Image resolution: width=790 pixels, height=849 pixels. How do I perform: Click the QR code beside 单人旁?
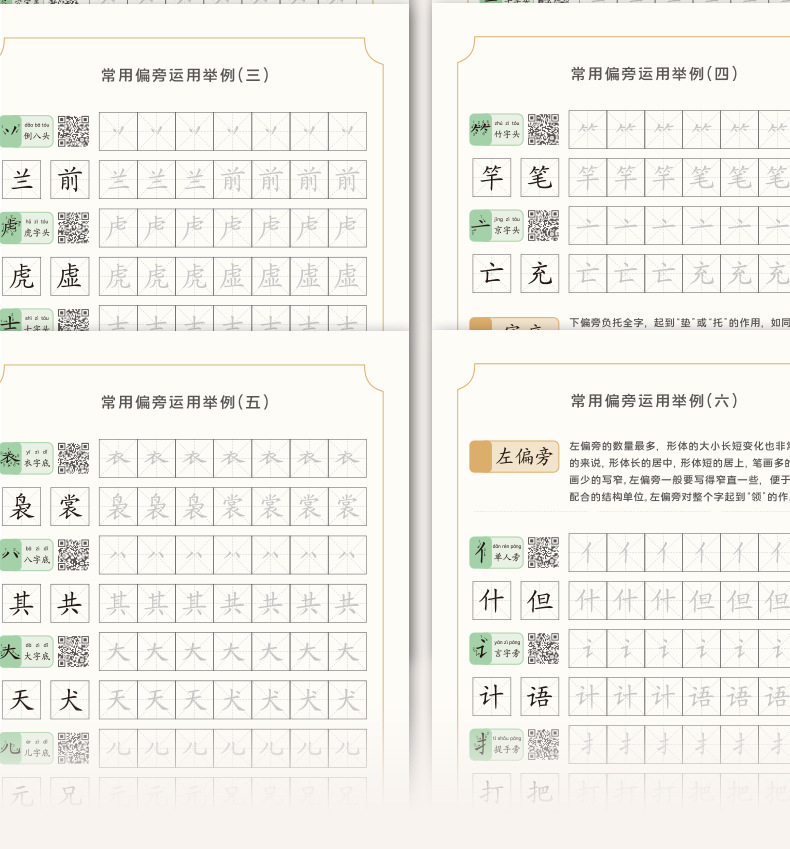click(x=543, y=552)
